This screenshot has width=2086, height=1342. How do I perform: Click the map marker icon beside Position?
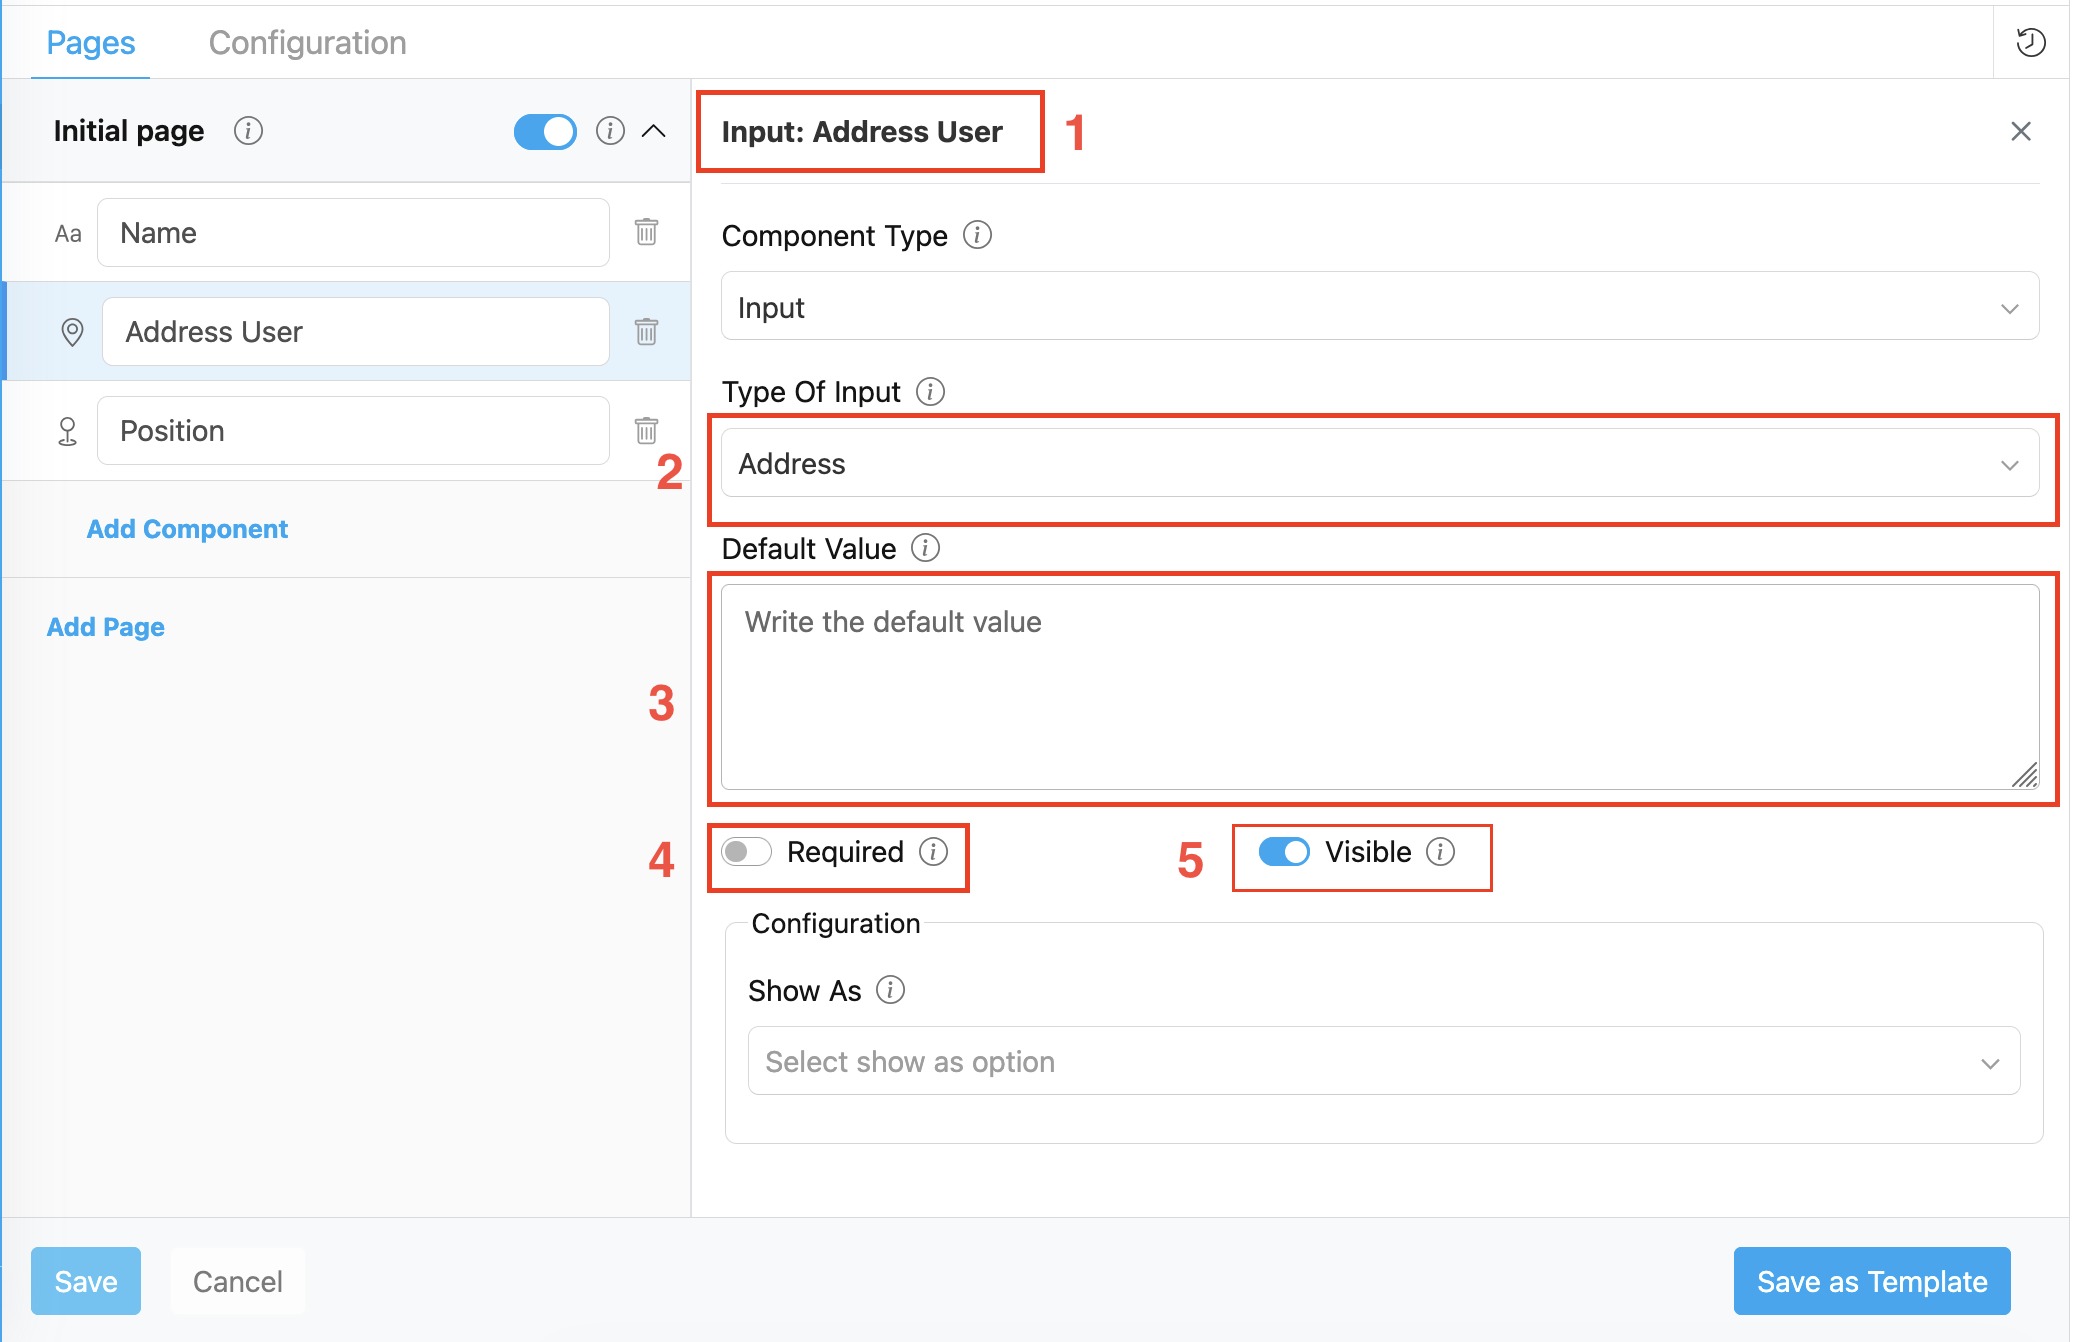click(68, 431)
